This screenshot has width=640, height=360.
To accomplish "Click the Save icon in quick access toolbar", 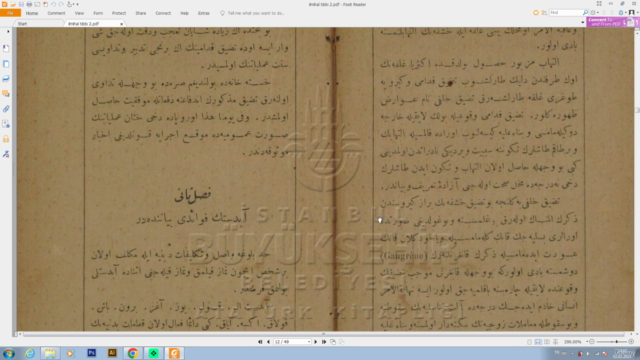I will pos(21,4).
